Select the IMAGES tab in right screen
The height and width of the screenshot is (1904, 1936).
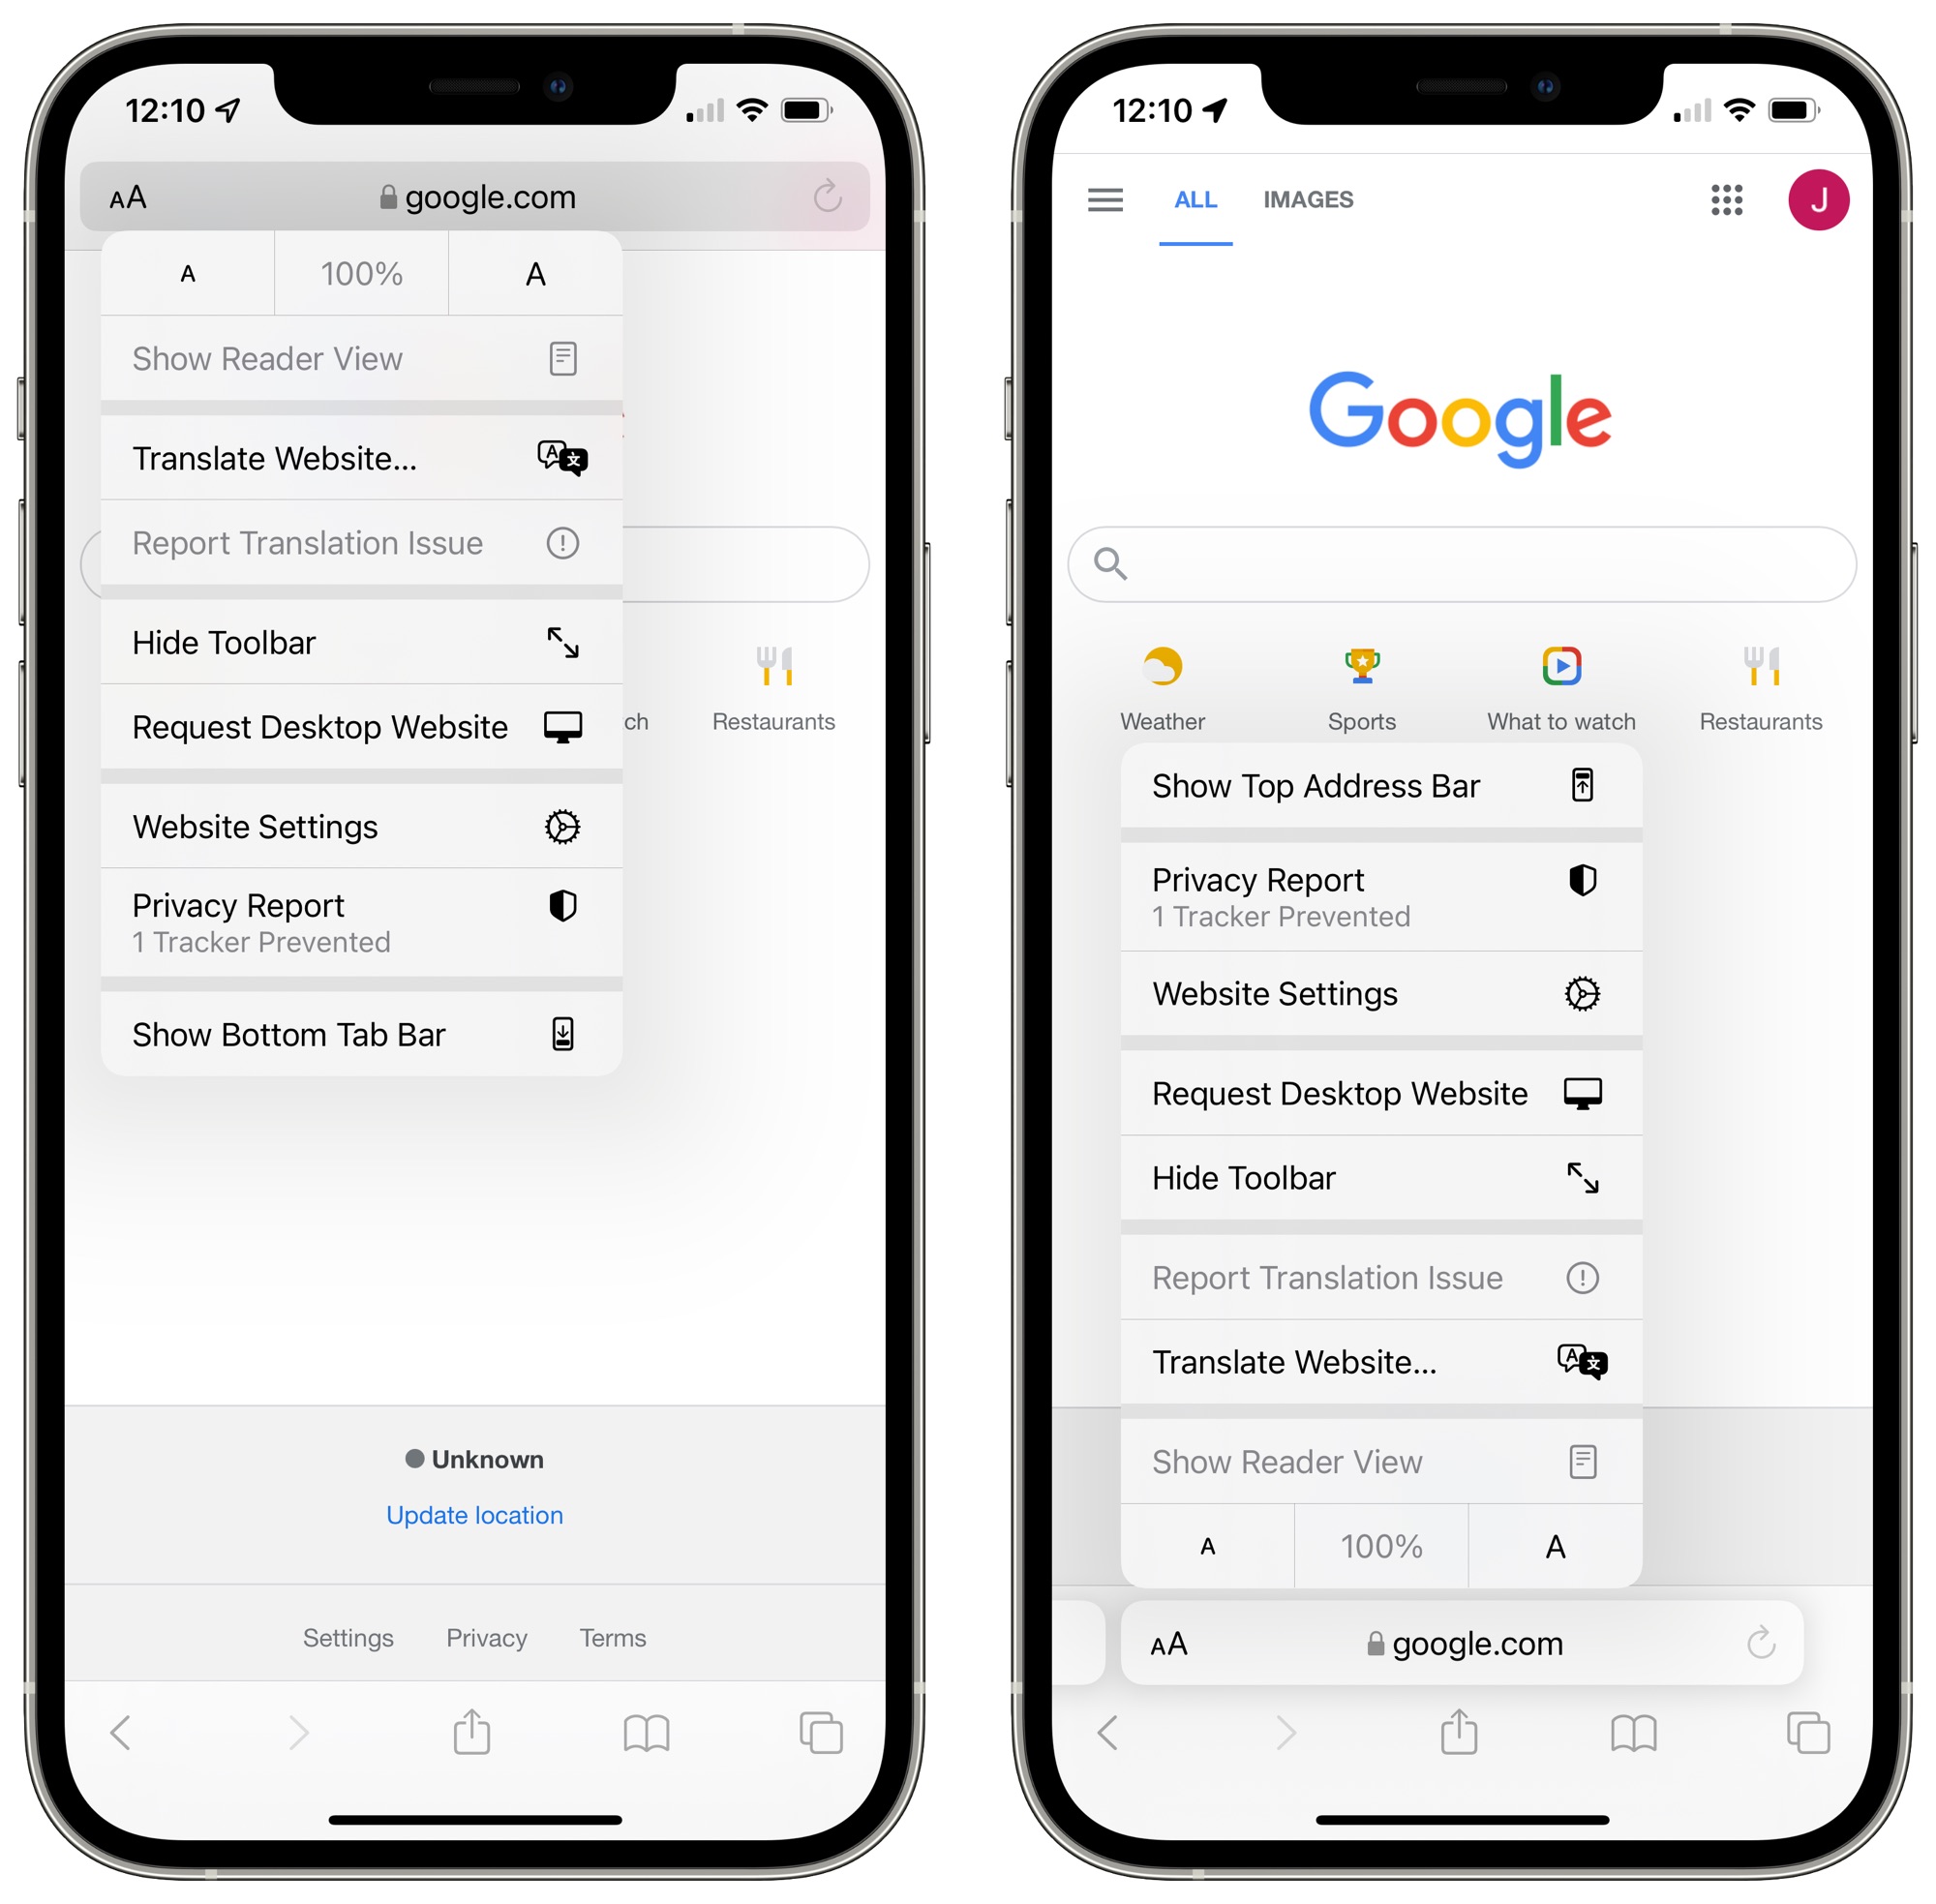point(1307,197)
